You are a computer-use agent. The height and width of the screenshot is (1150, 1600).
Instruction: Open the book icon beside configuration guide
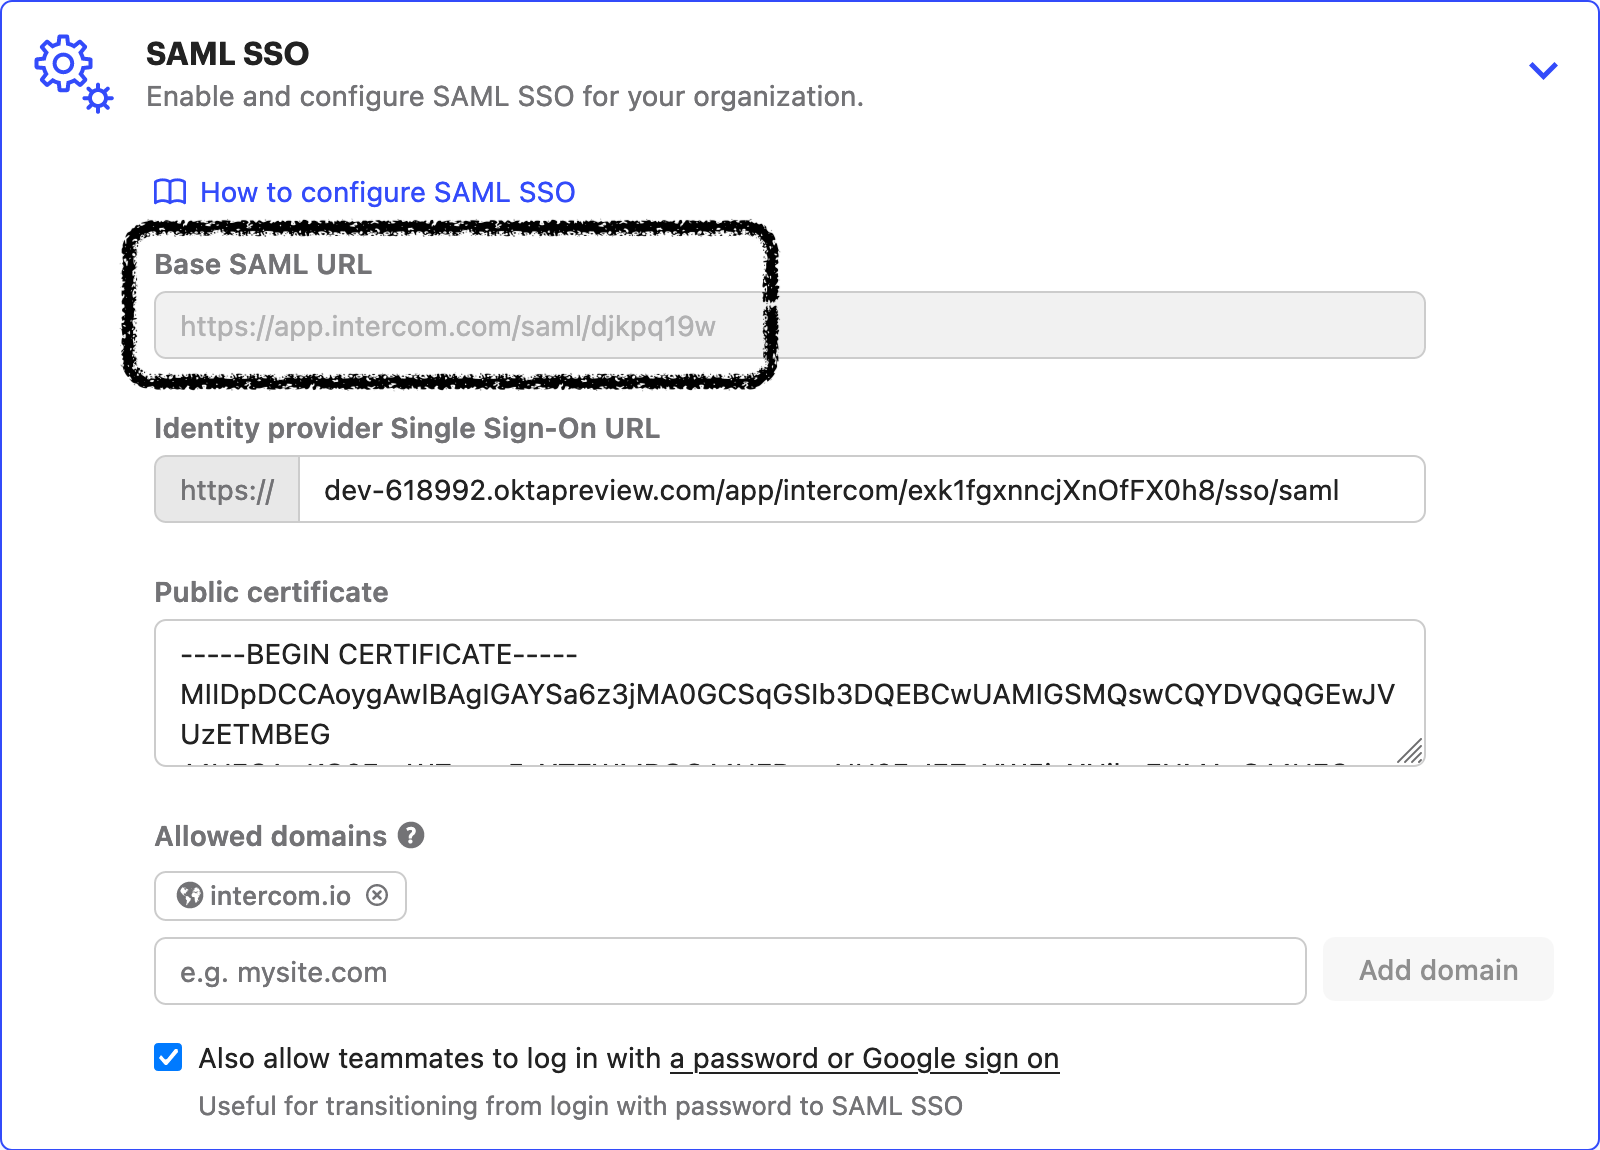tap(170, 192)
